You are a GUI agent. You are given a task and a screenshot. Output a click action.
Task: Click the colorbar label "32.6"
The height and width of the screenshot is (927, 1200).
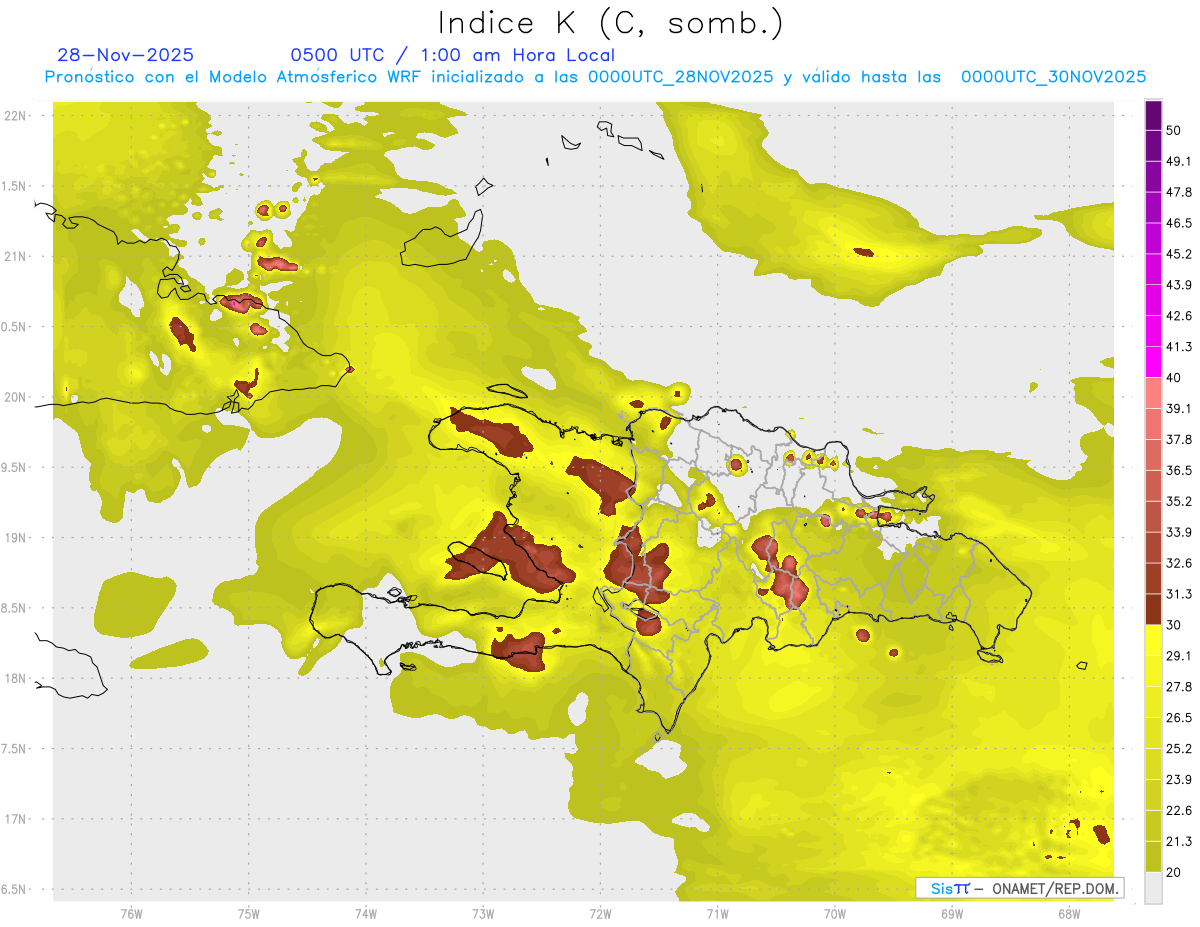click(x=1178, y=563)
